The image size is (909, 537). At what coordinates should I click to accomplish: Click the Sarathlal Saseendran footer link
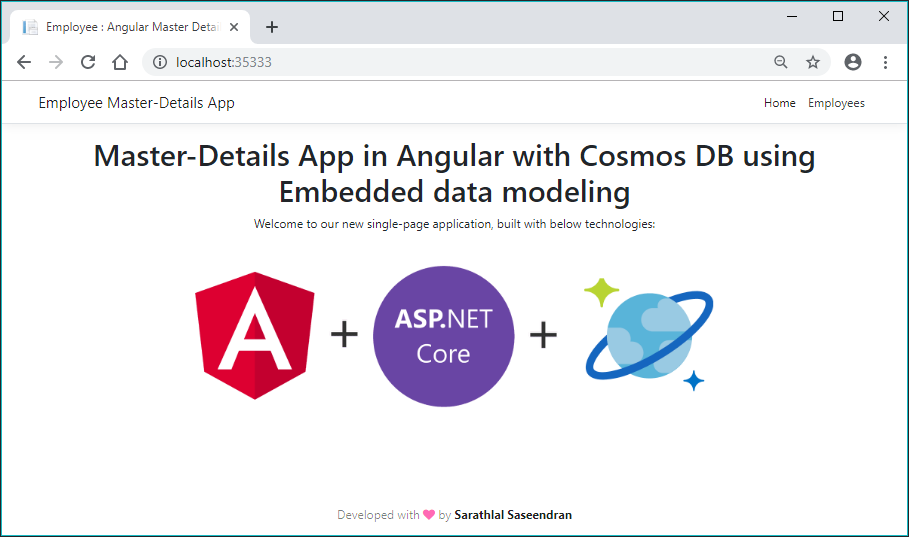coord(513,515)
